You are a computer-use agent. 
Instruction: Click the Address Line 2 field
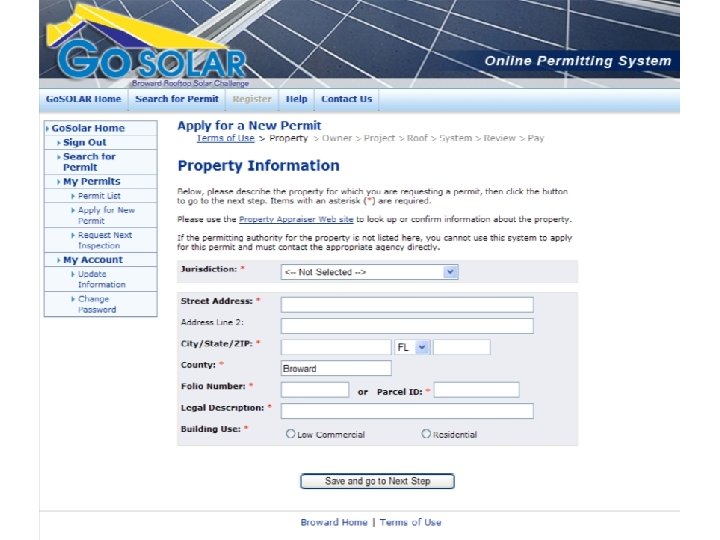(x=407, y=326)
